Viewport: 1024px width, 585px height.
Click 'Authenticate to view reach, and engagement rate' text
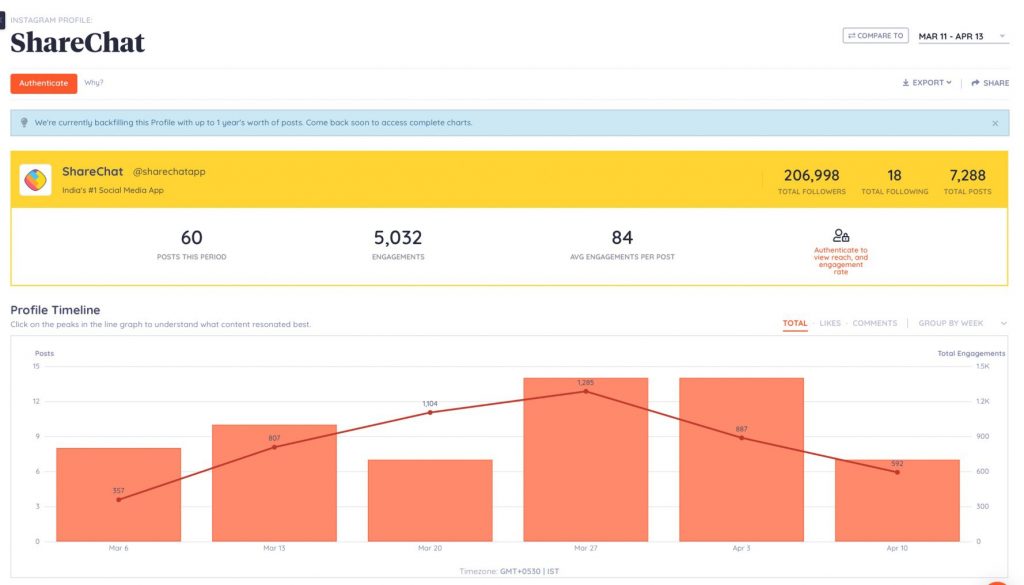click(x=840, y=261)
